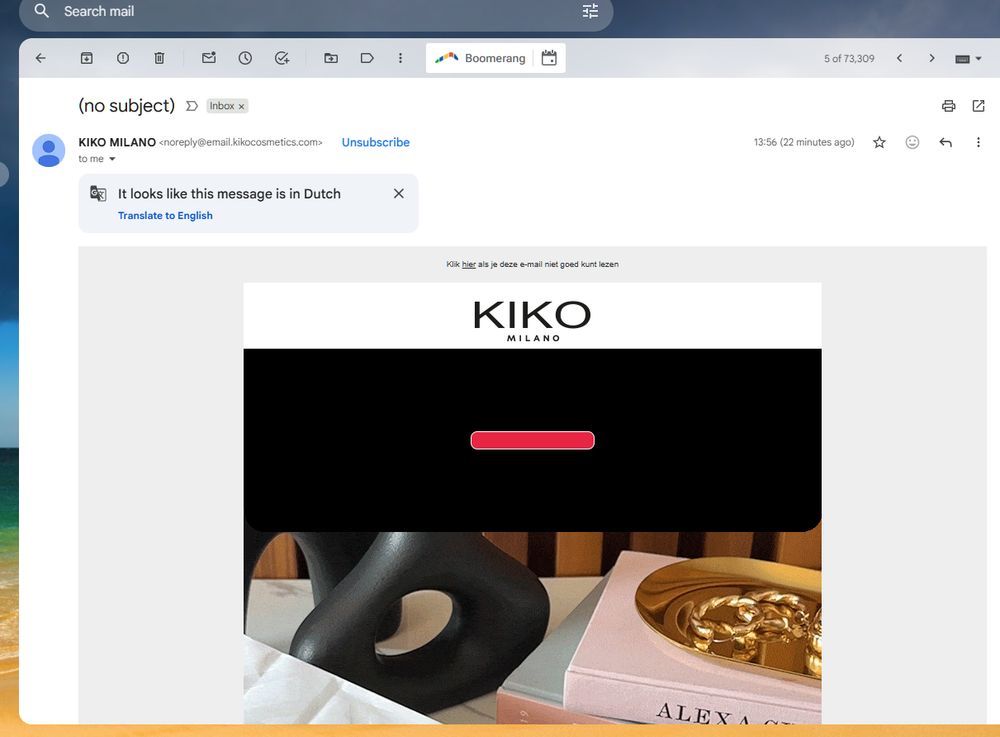Screen dimensions: 1000x737
Task: Click the '5 of 73,309' counter
Action: click(849, 59)
